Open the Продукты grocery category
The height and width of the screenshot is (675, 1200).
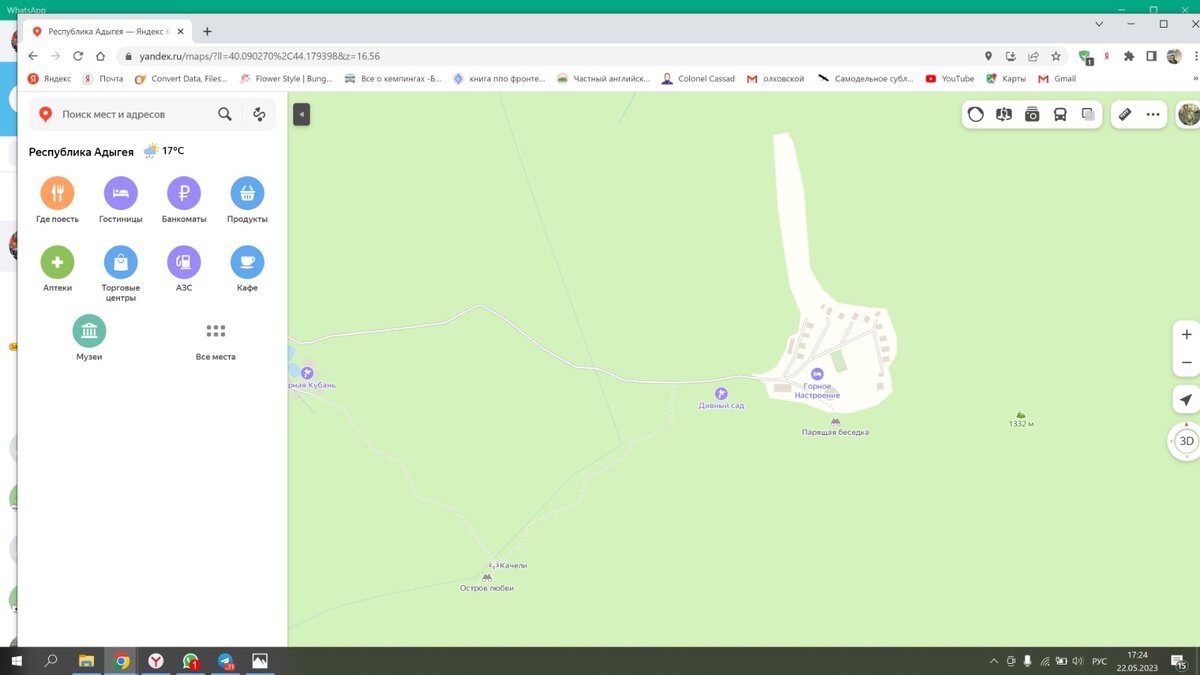247,200
